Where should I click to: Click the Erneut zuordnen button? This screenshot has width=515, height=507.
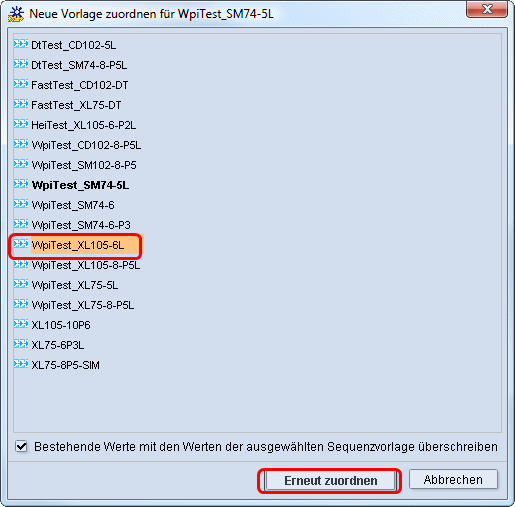point(330,480)
